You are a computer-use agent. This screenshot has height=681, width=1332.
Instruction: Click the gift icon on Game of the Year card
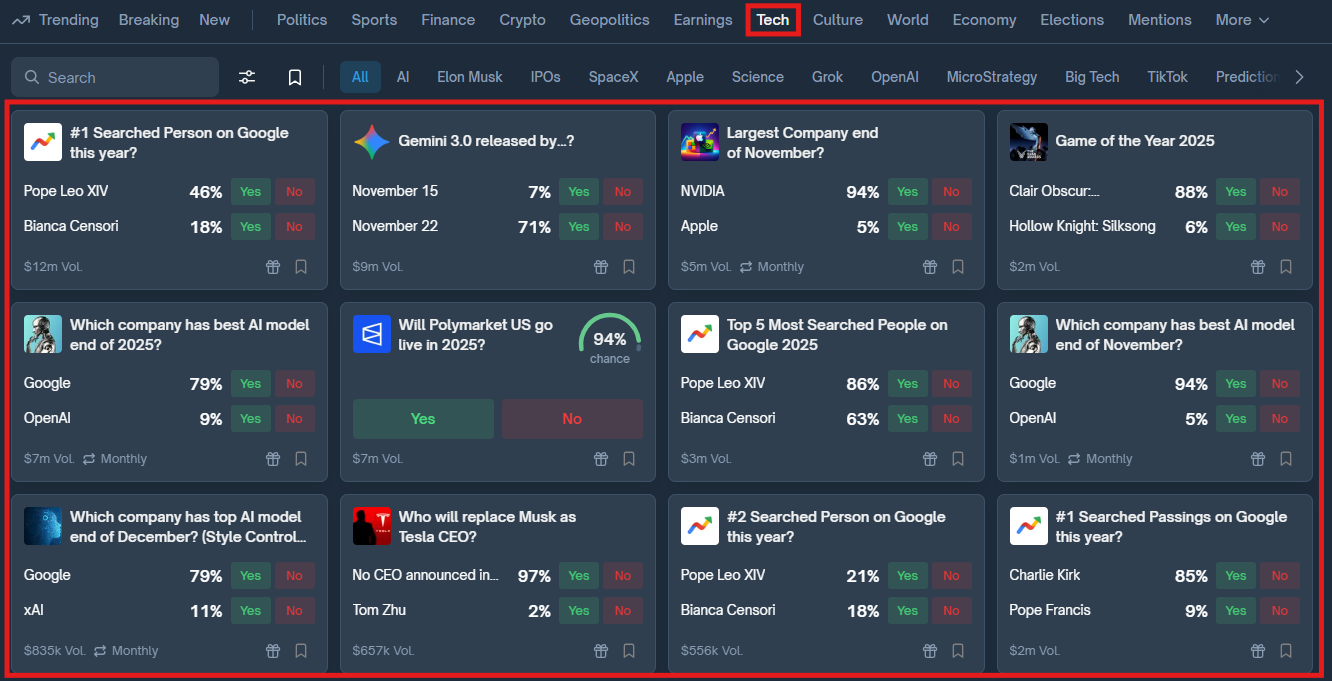1257,266
